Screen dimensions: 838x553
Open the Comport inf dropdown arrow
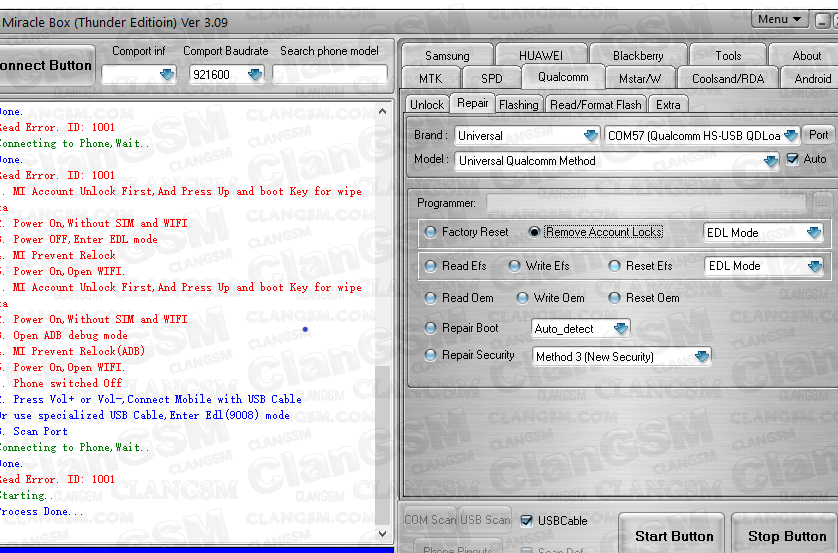[x=167, y=74]
